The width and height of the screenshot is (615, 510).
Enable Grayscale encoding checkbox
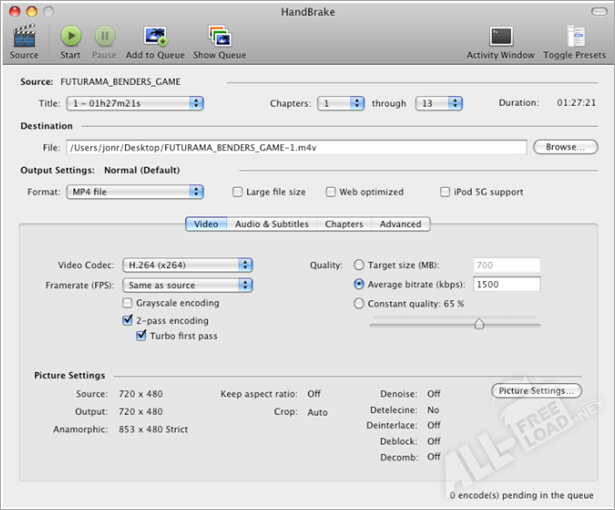(x=127, y=303)
